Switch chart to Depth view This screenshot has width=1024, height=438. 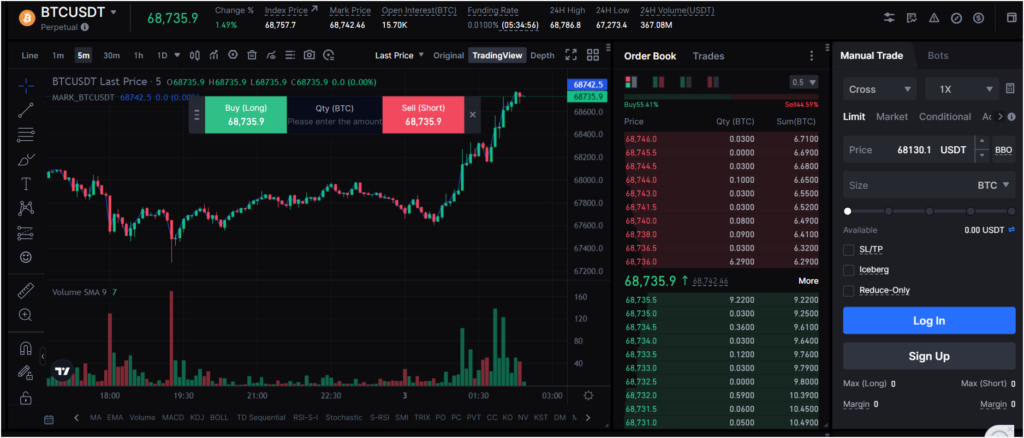point(542,55)
